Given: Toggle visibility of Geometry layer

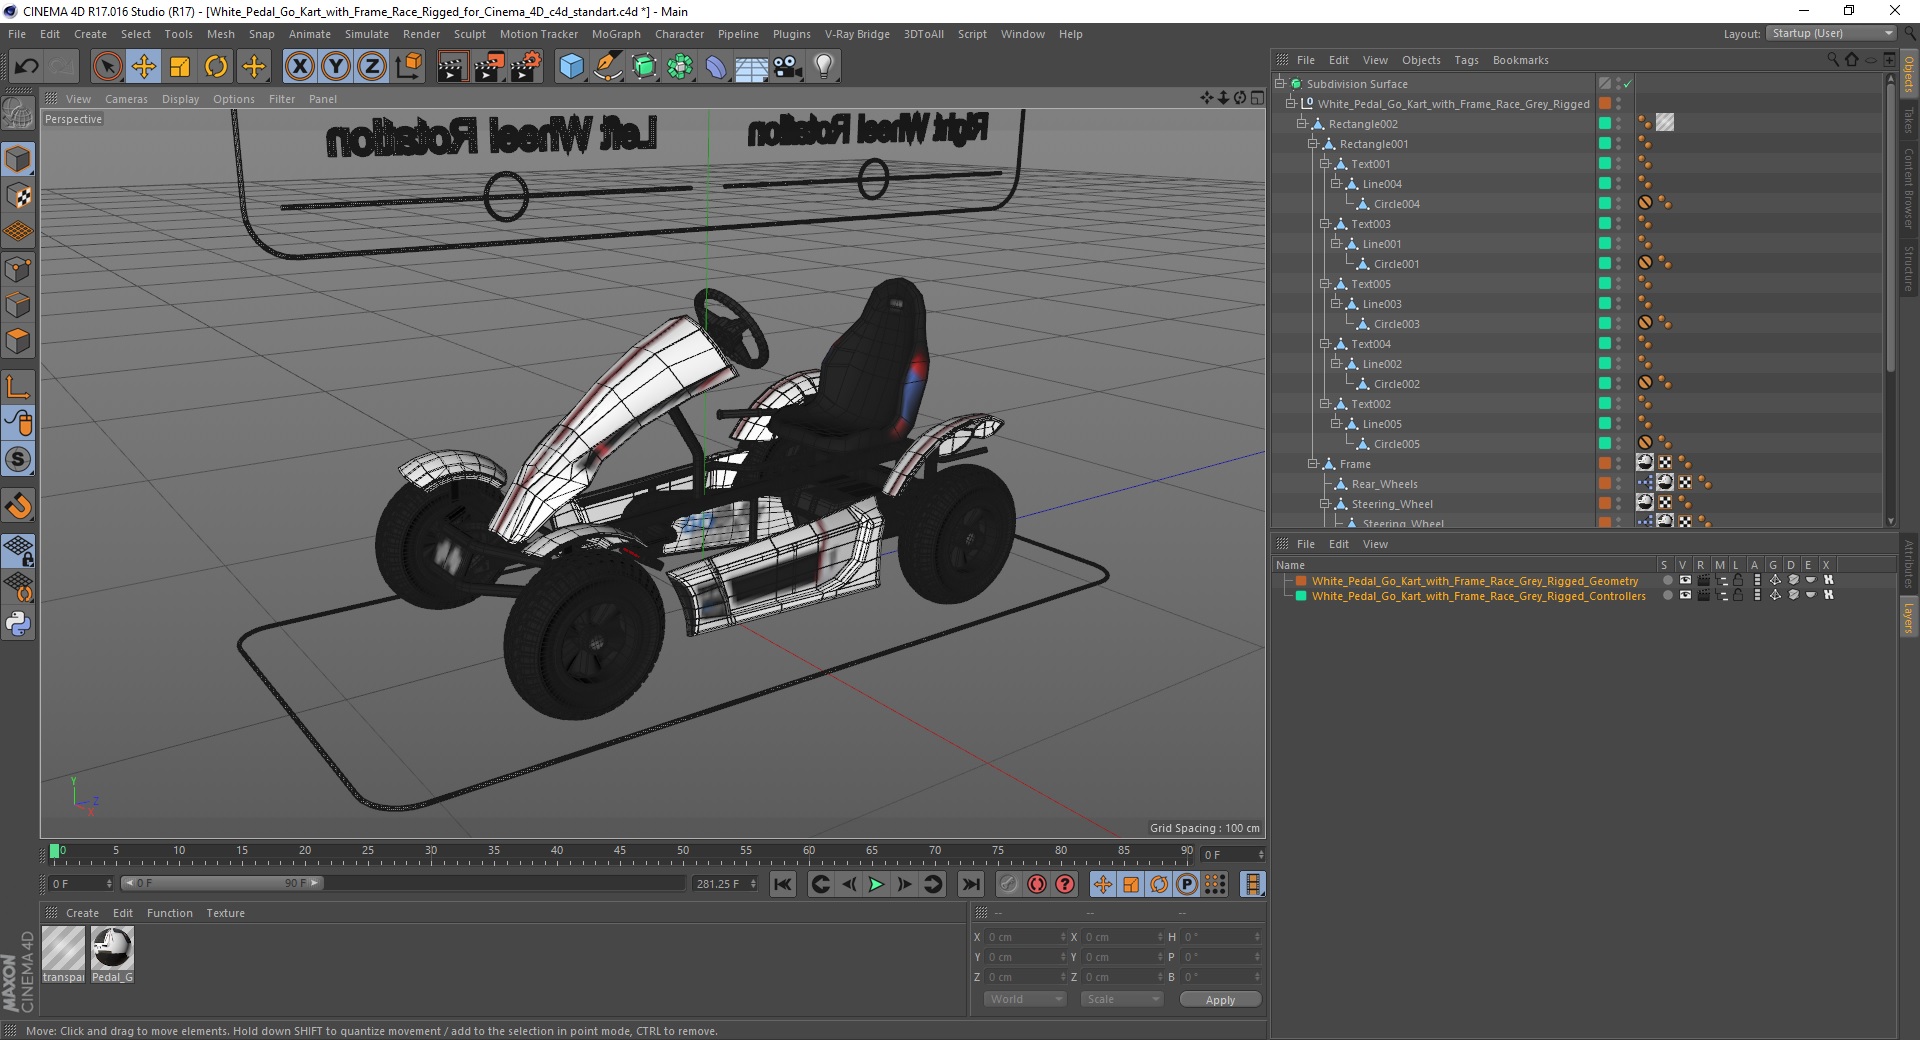Looking at the screenshot, I should coord(1685,580).
